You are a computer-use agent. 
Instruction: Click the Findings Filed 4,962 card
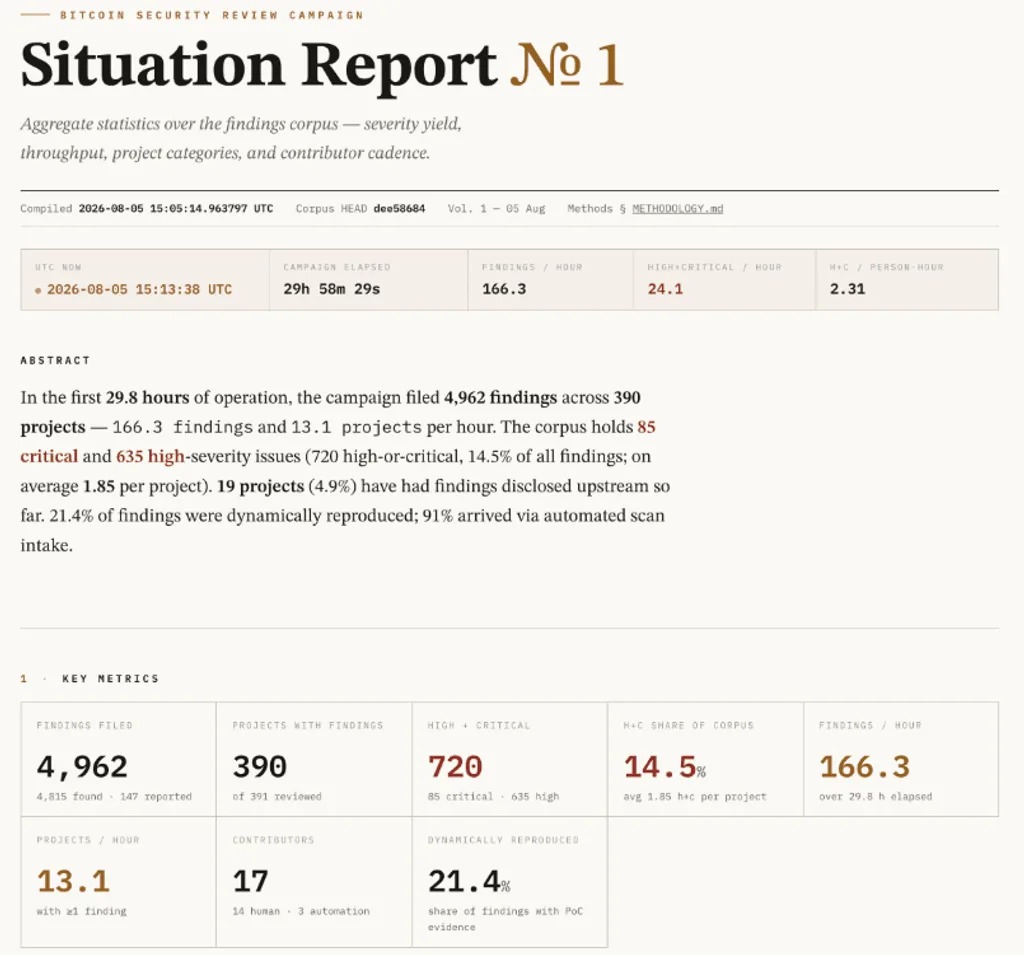point(118,759)
